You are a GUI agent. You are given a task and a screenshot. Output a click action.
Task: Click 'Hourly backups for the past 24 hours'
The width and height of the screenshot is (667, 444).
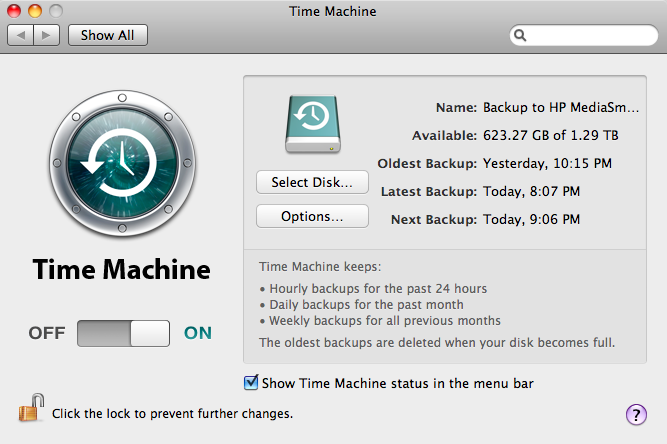(378, 289)
